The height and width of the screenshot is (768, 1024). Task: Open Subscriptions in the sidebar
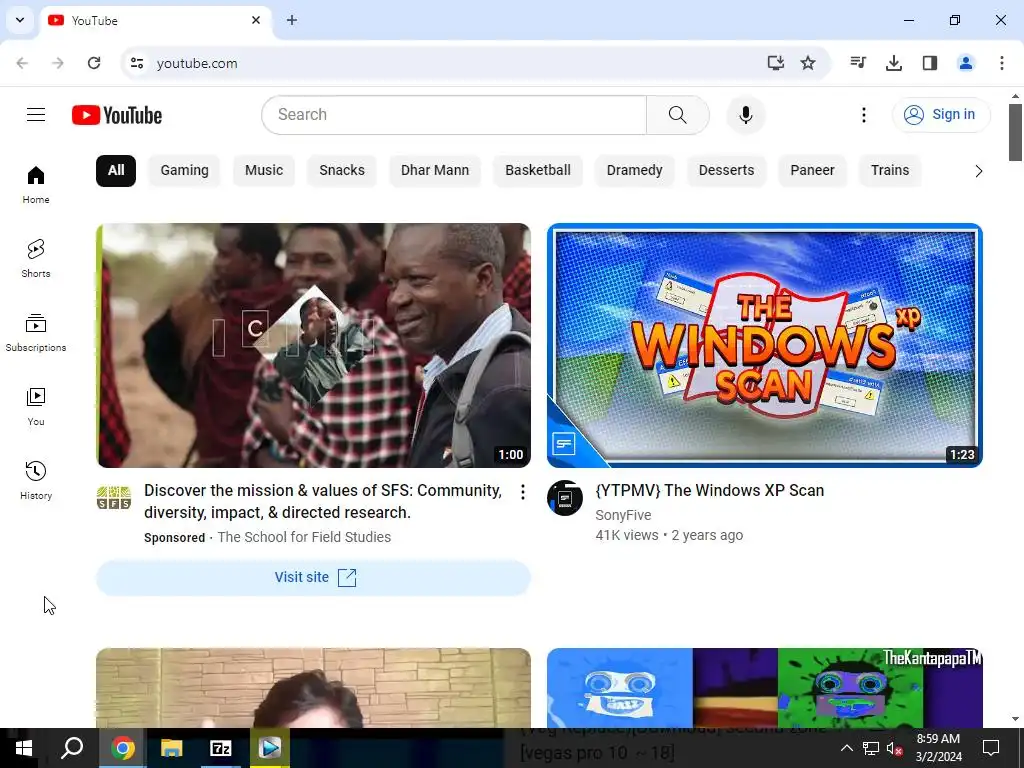coord(36,332)
